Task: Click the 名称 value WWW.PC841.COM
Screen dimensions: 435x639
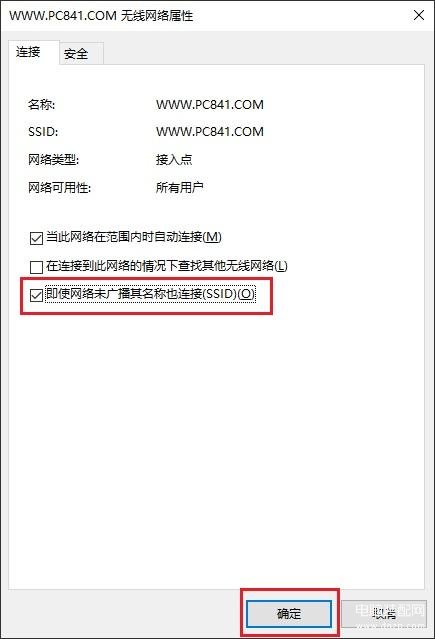Action: (210, 105)
